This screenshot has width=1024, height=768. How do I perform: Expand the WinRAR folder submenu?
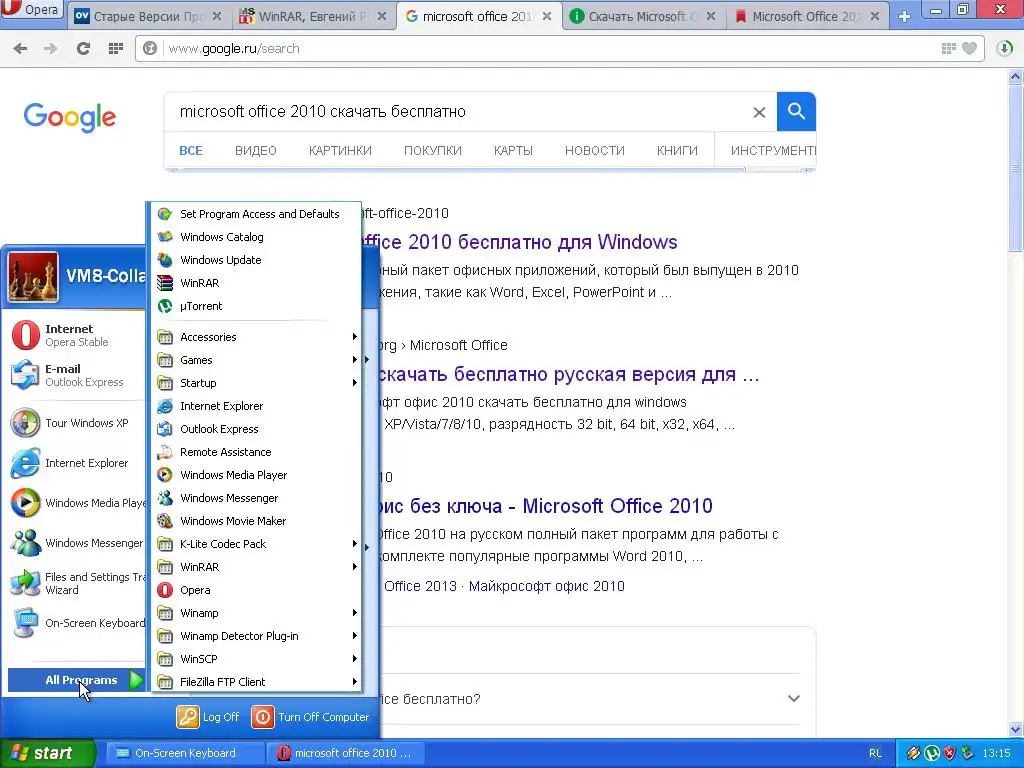point(256,567)
